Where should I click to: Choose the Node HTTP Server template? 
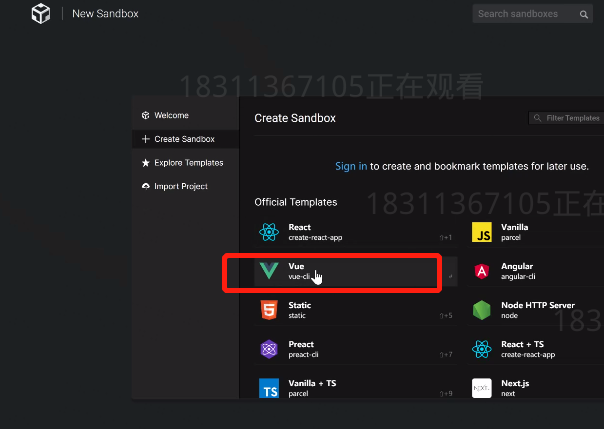pos(535,310)
